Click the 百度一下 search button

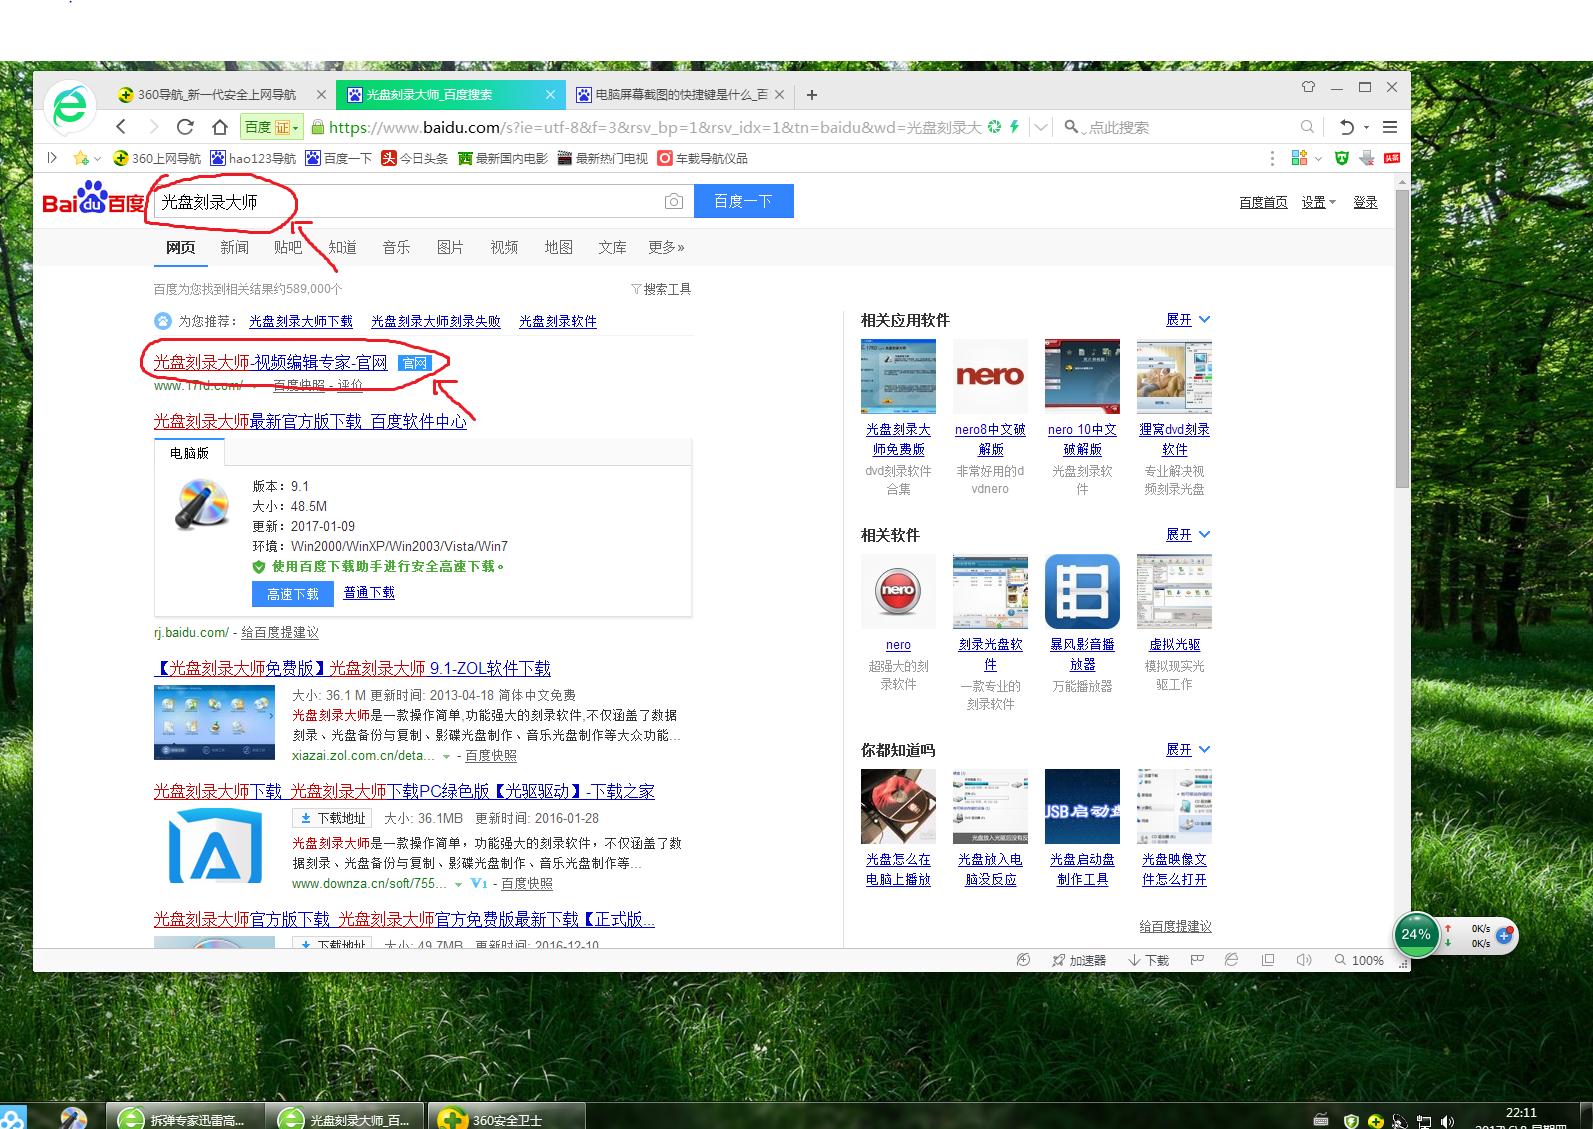point(743,201)
